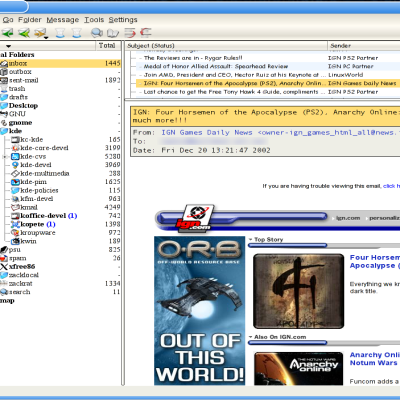Viewport: 400px width, 400px height.
Task: Click the xfree86 X folder icon
Action: (4, 267)
